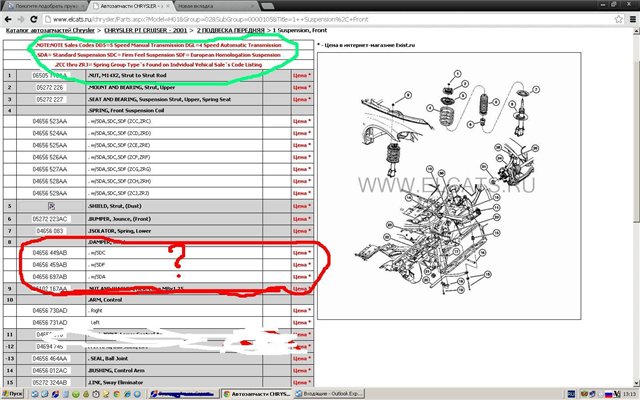Open Цена link for 04656 527AA spring
Viewport: 640px width, 400px height.
[x=302, y=169]
